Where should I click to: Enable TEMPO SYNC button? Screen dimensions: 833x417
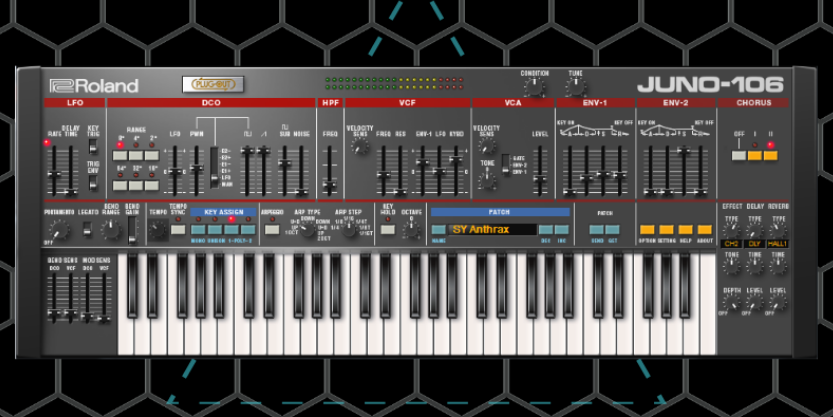pos(178,229)
